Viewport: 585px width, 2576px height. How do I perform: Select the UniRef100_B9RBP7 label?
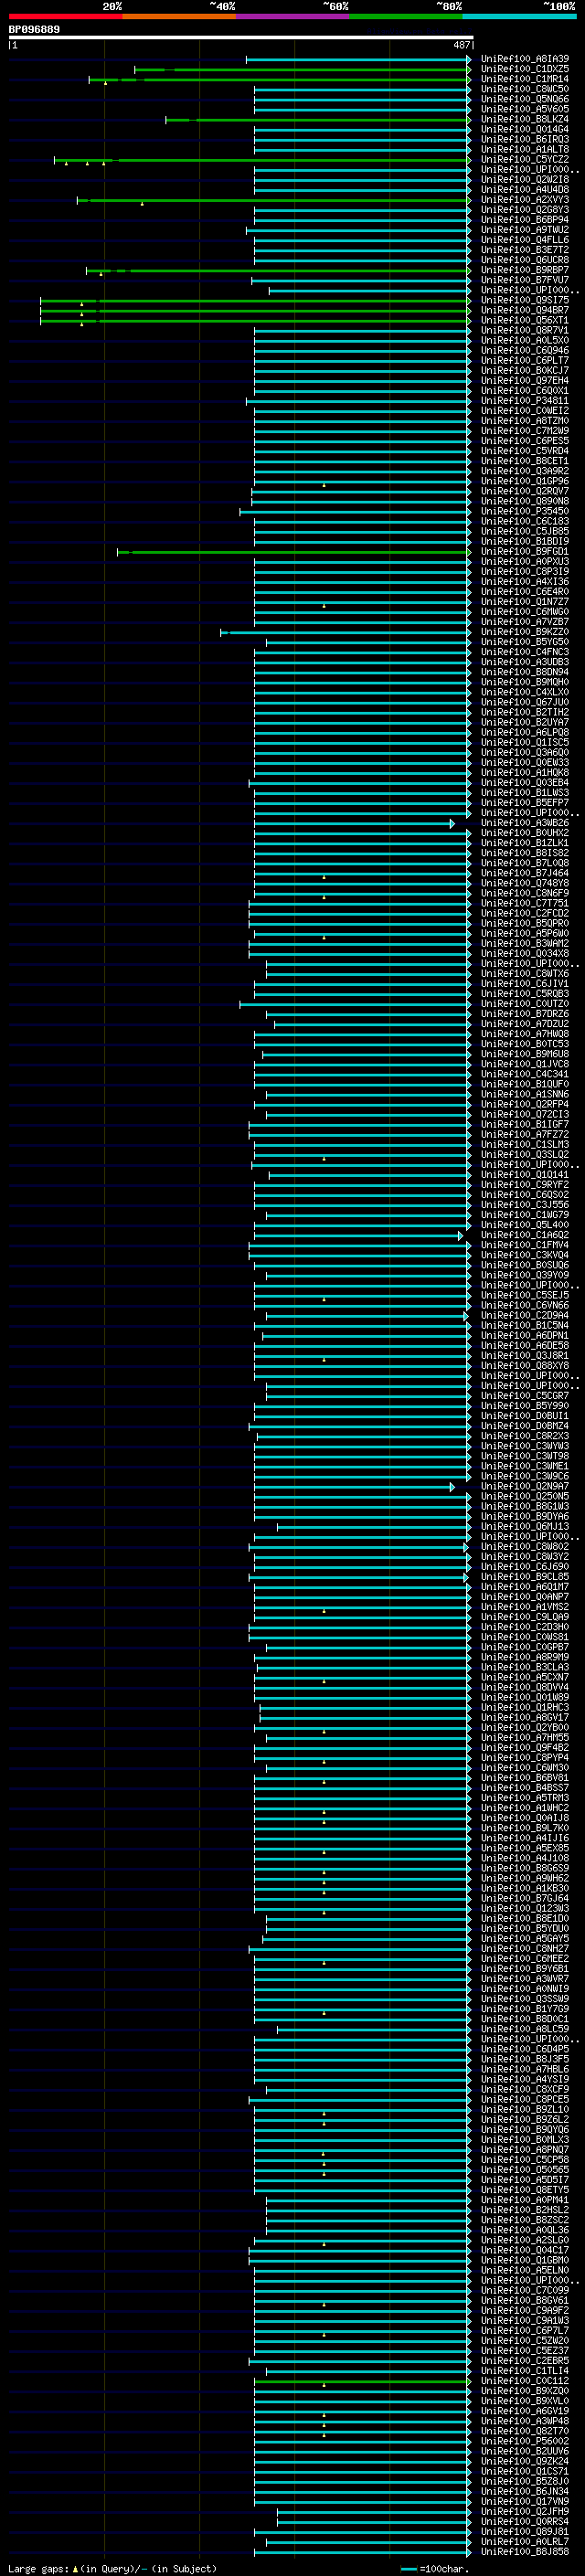[524, 270]
